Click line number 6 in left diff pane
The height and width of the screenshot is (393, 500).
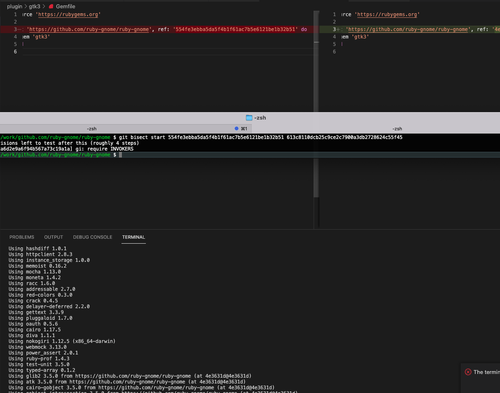pos(15,51)
